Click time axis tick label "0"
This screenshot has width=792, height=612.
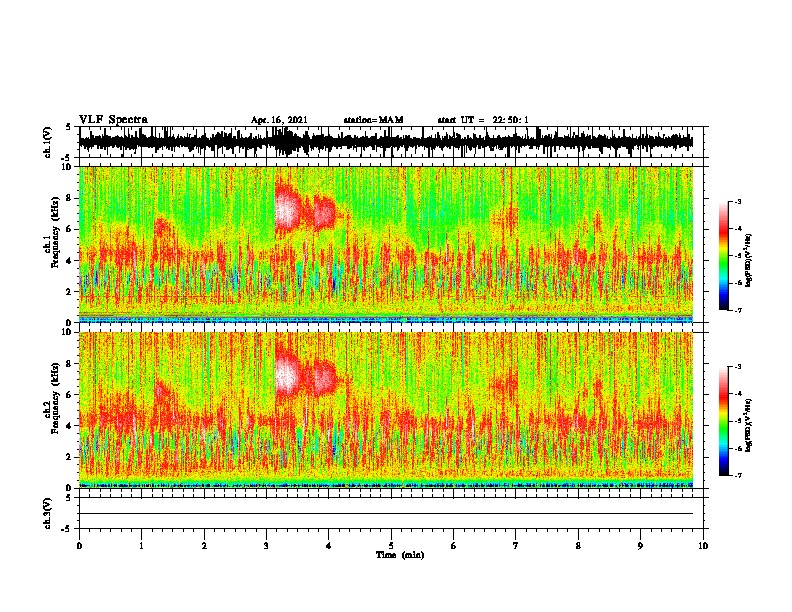[x=79, y=546]
